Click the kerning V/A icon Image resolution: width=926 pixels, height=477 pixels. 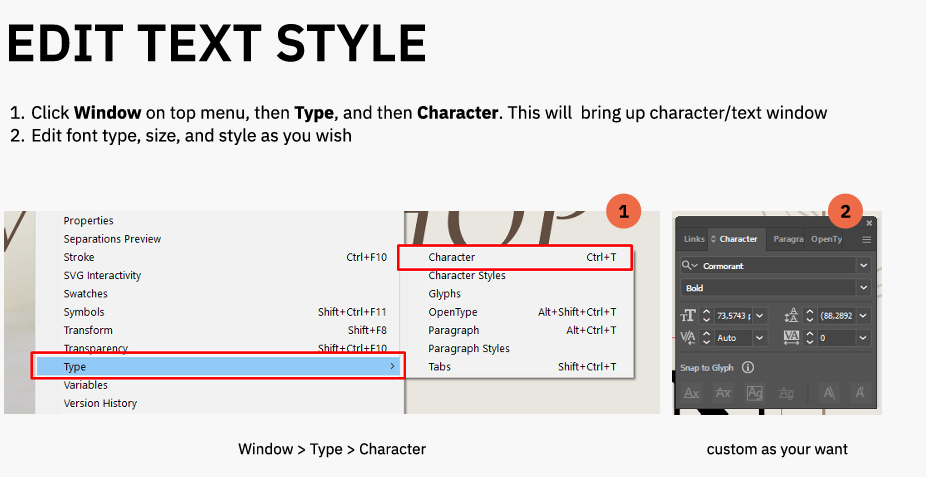[x=688, y=338]
